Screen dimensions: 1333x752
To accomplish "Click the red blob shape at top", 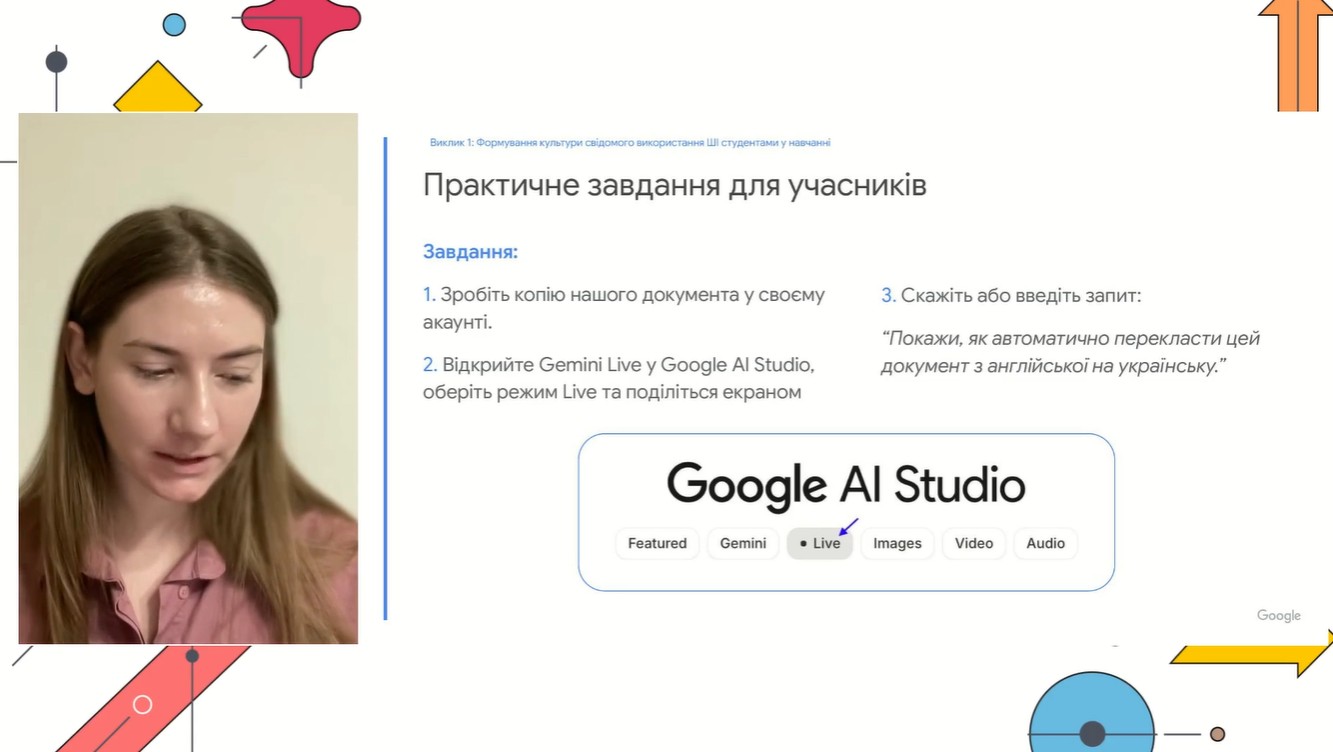I will coord(300,30).
